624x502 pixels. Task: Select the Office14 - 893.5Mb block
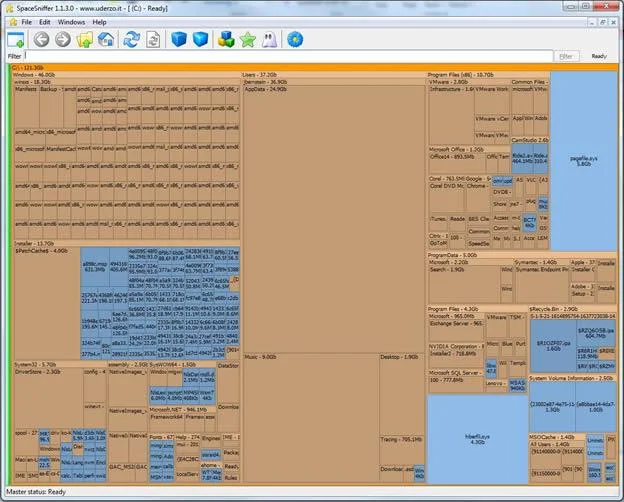pyautogui.click(x=457, y=163)
